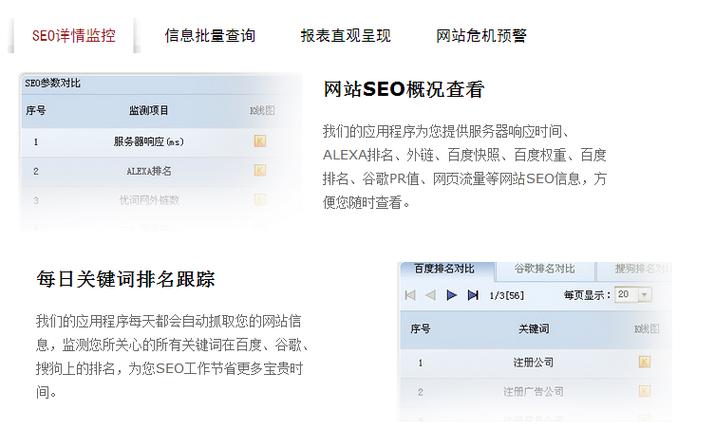Select the faded 搜狗排名对比 tab
The height and width of the screenshot is (448, 715).
pyautogui.click(x=641, y=269)
